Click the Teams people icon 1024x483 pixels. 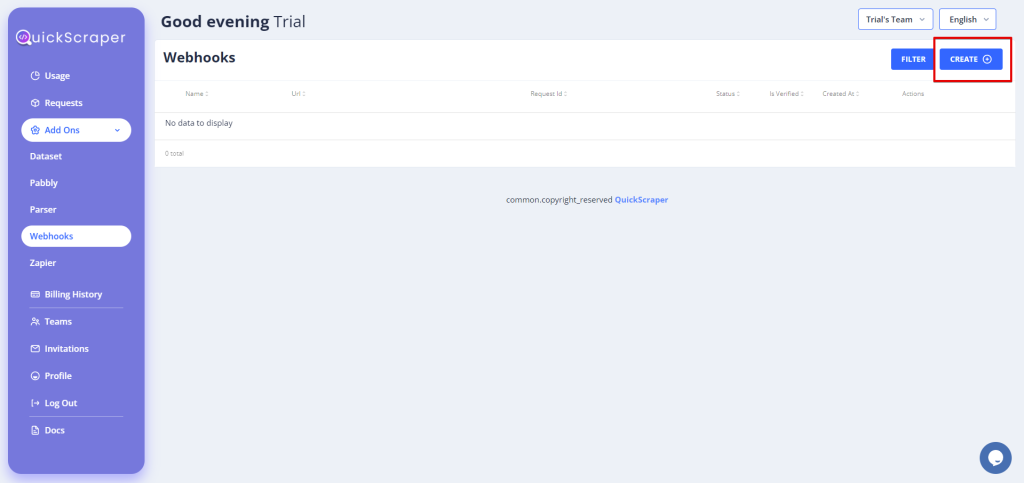click(x=35, y=322)
